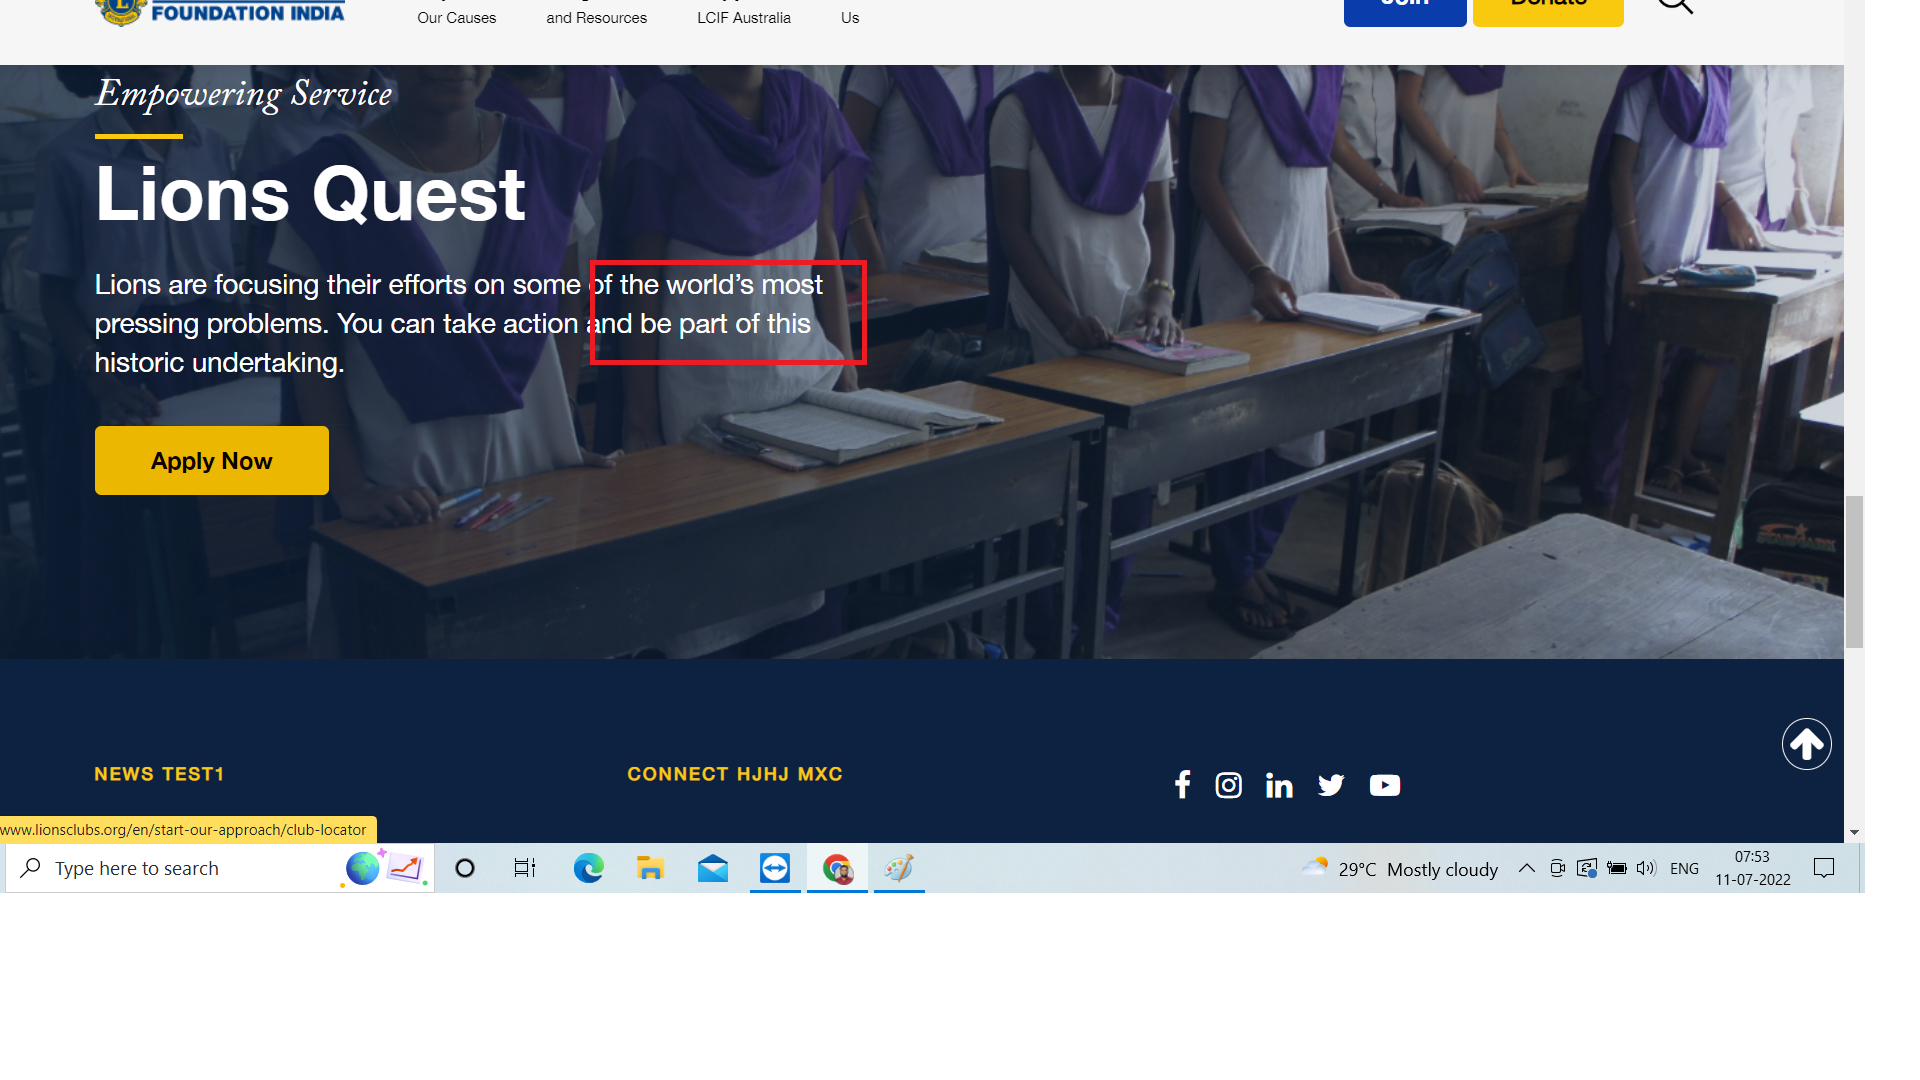The height and width of the screenshot is (1080, 1920).
Task: Open the Us navigation menu item
Action: 849,17
